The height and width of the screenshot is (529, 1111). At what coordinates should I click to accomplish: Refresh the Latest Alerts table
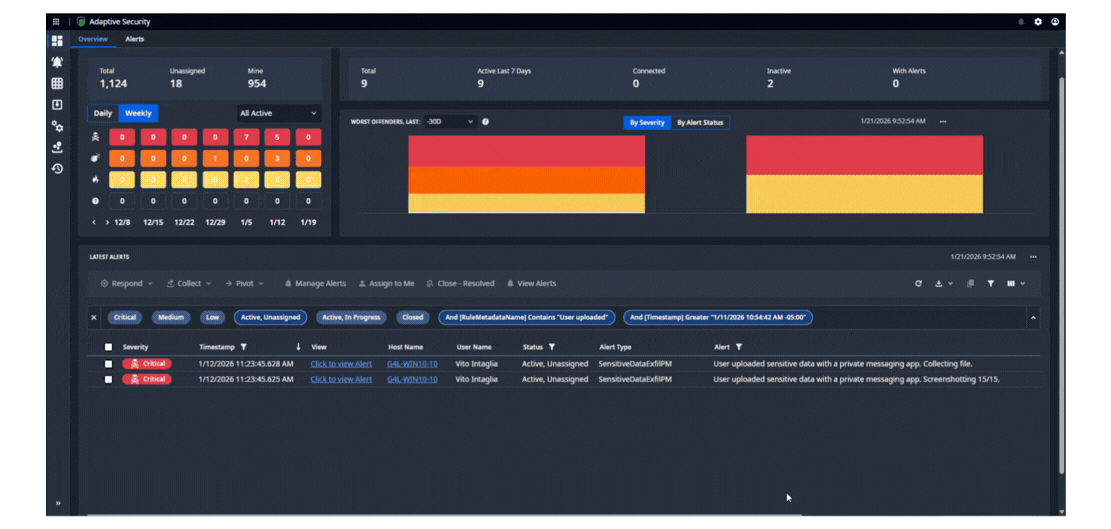pyautogui.click(x=918, y=283)
